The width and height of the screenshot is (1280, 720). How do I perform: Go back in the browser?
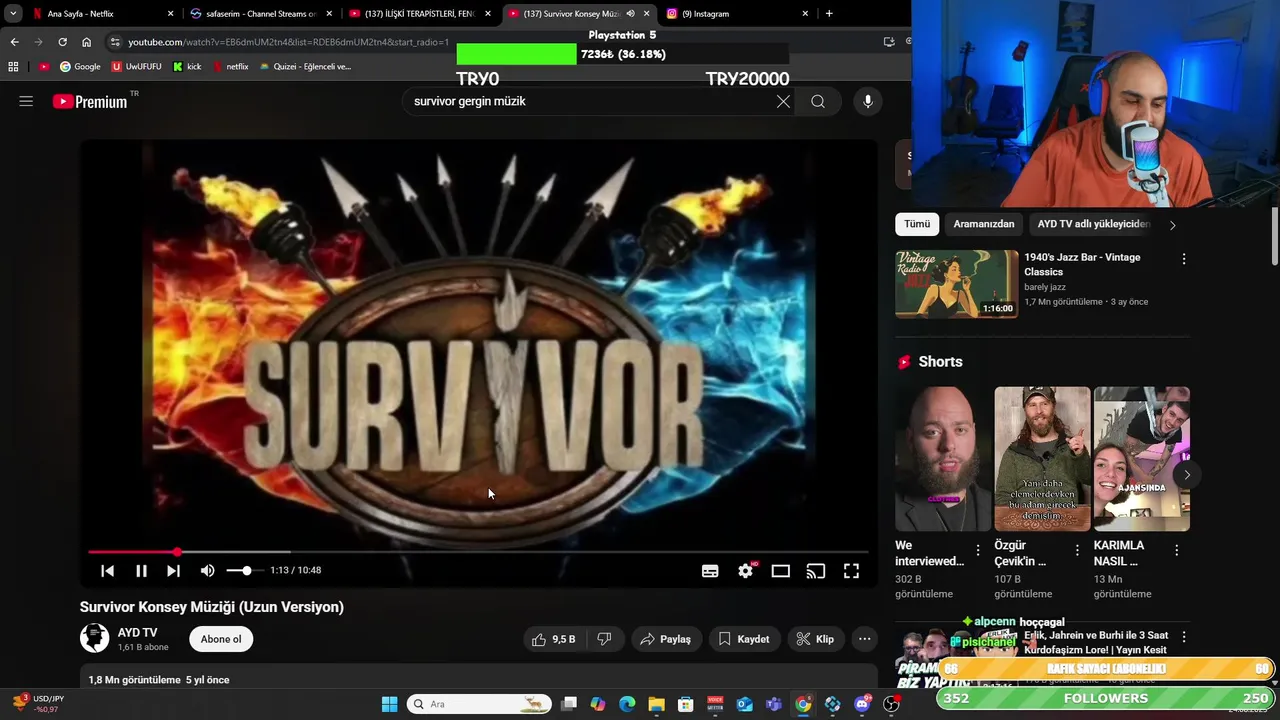(14, 42)
